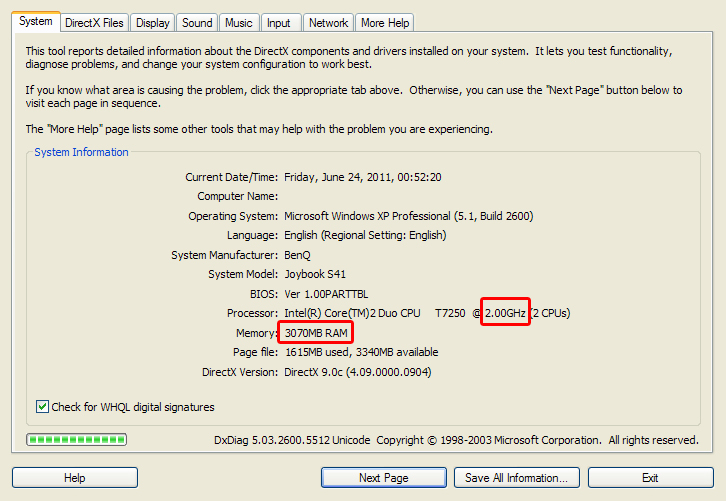Click the Operating System value text
Screen dimensions: 726x501
[x=408, y=216]
